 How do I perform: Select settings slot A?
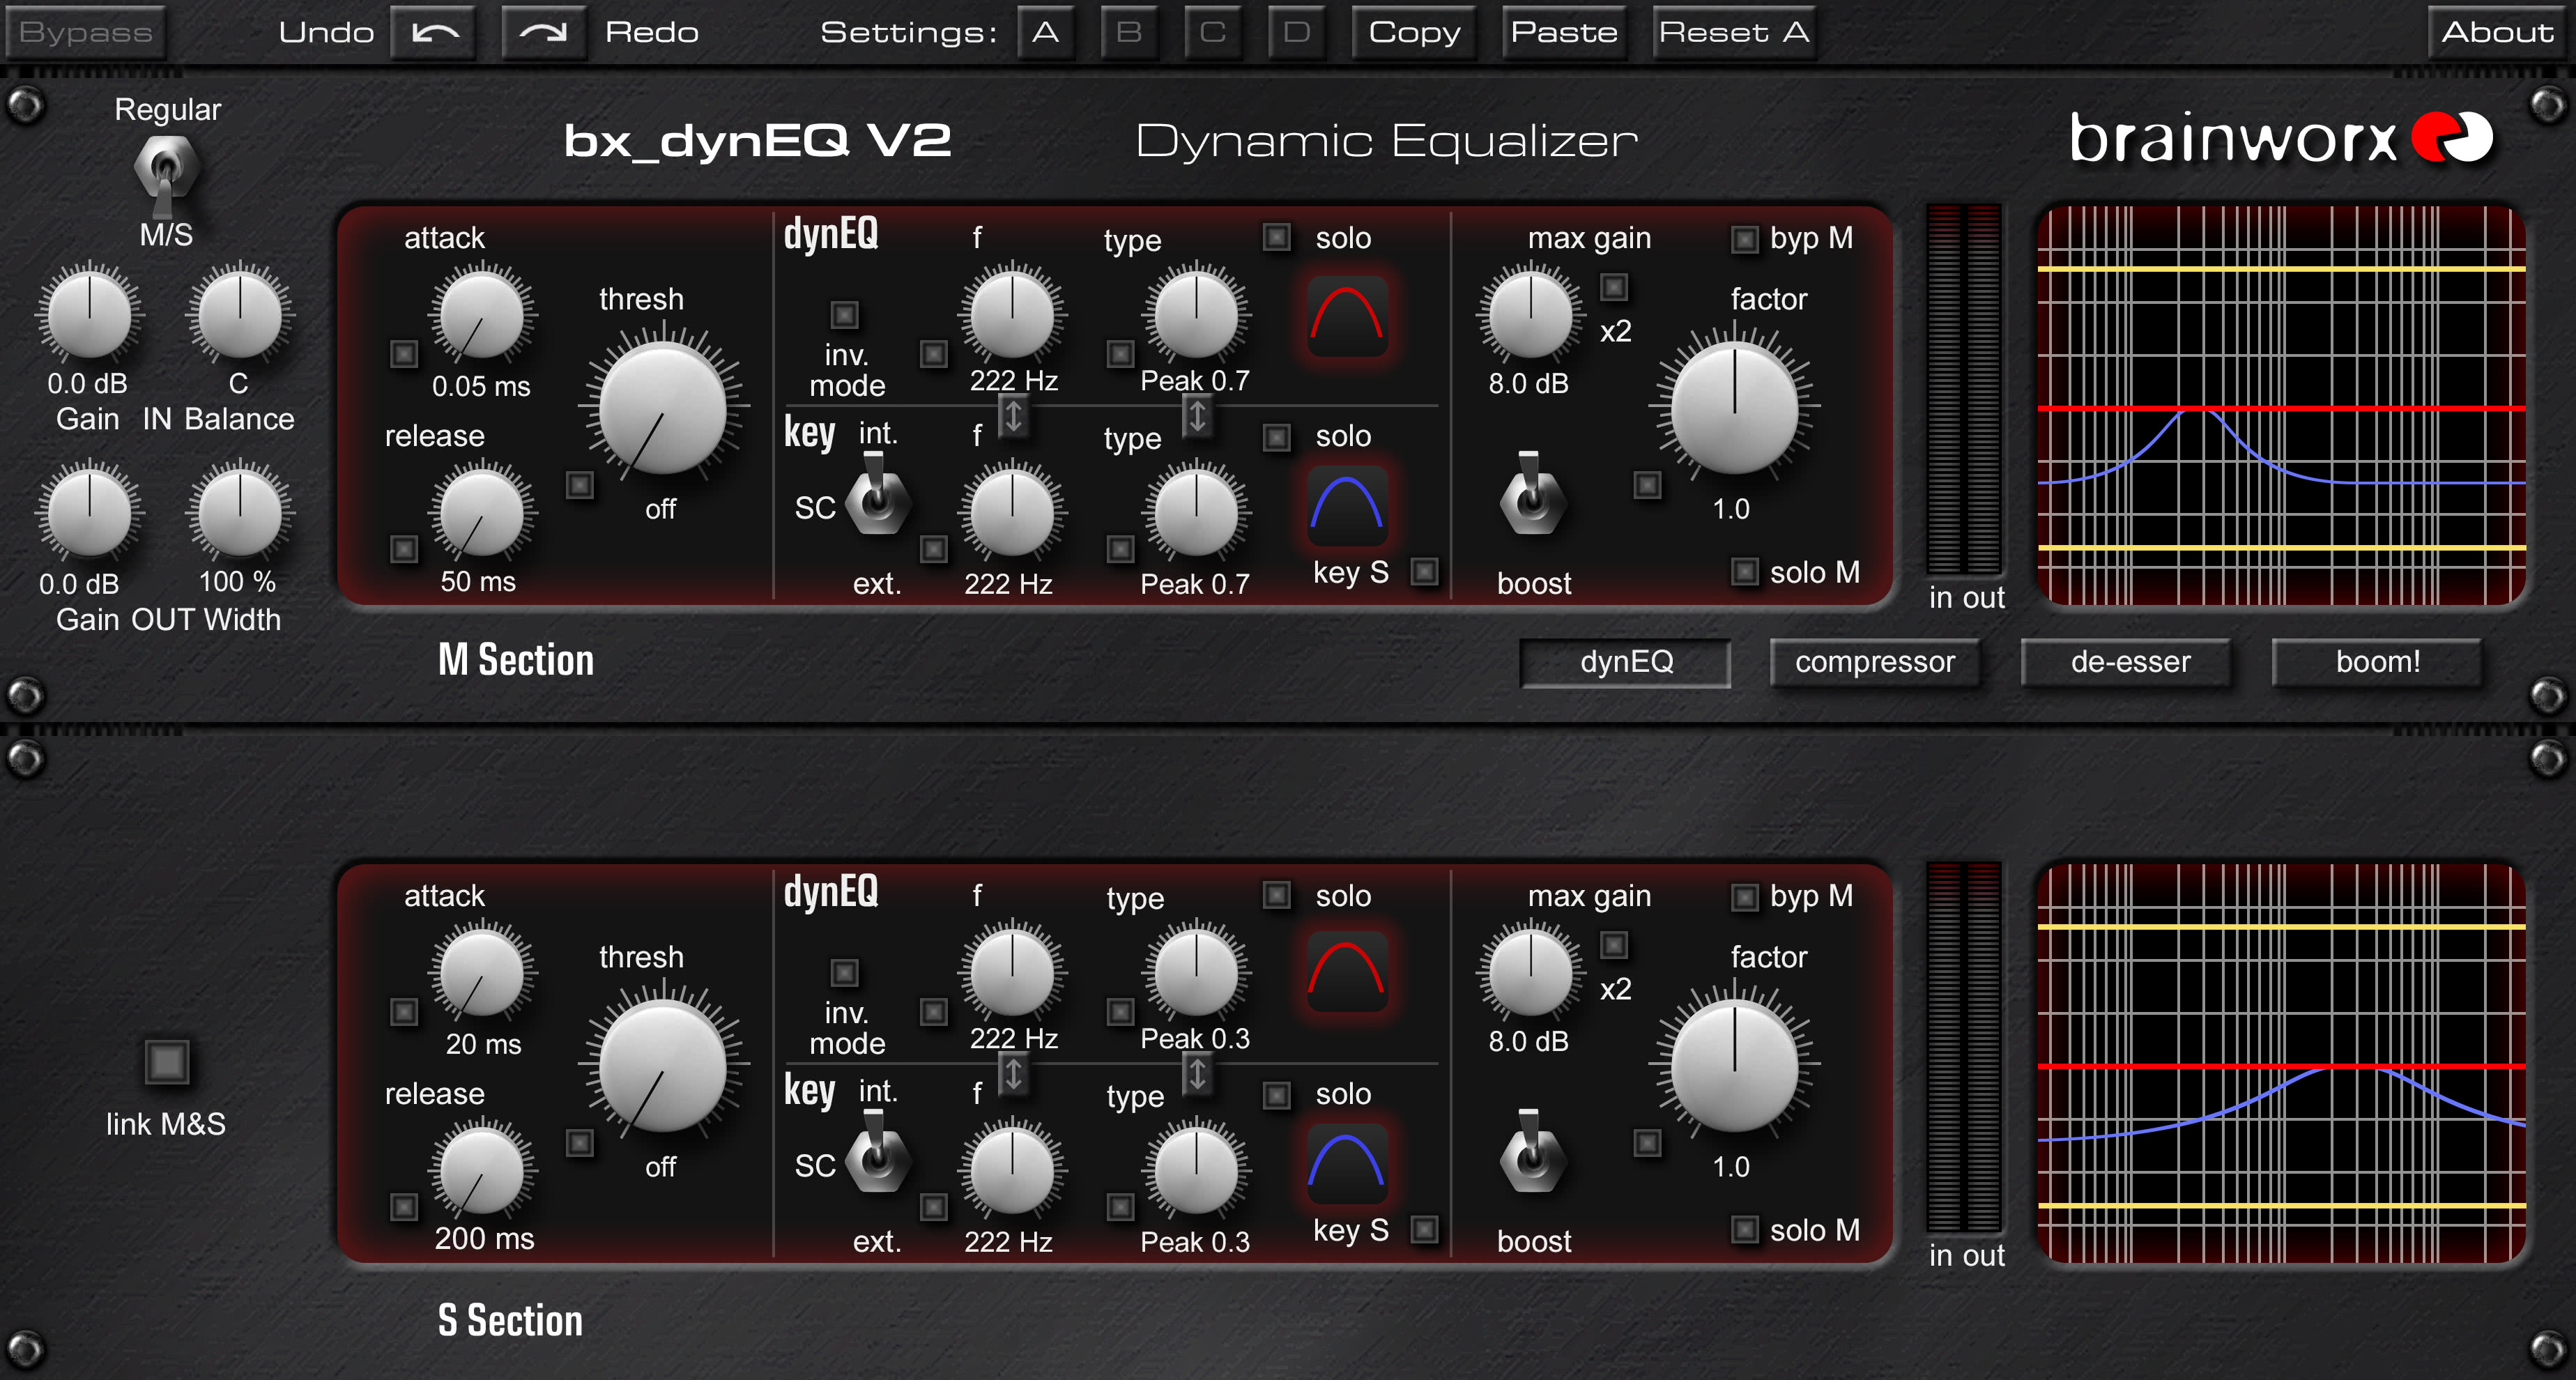click(x=1046, y=32)
